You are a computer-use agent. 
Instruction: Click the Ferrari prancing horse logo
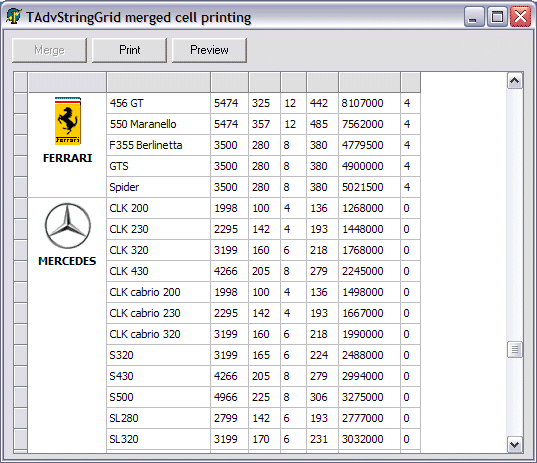tap(68, 121)
